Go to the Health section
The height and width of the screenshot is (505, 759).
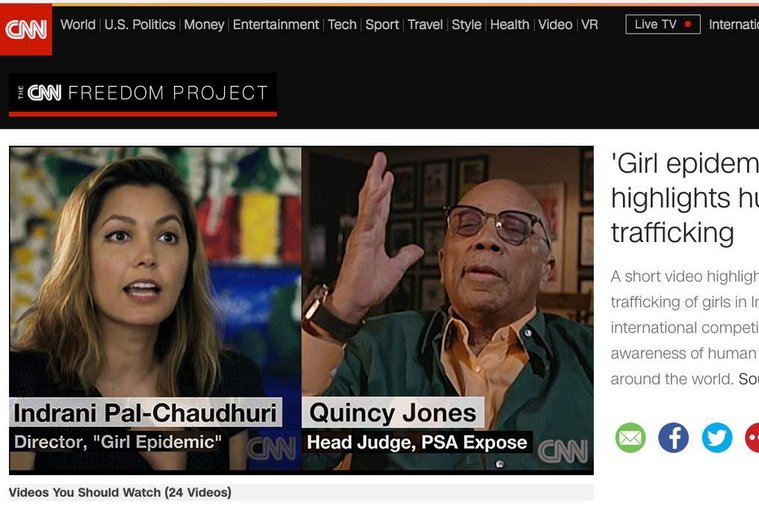pos(510,24)
